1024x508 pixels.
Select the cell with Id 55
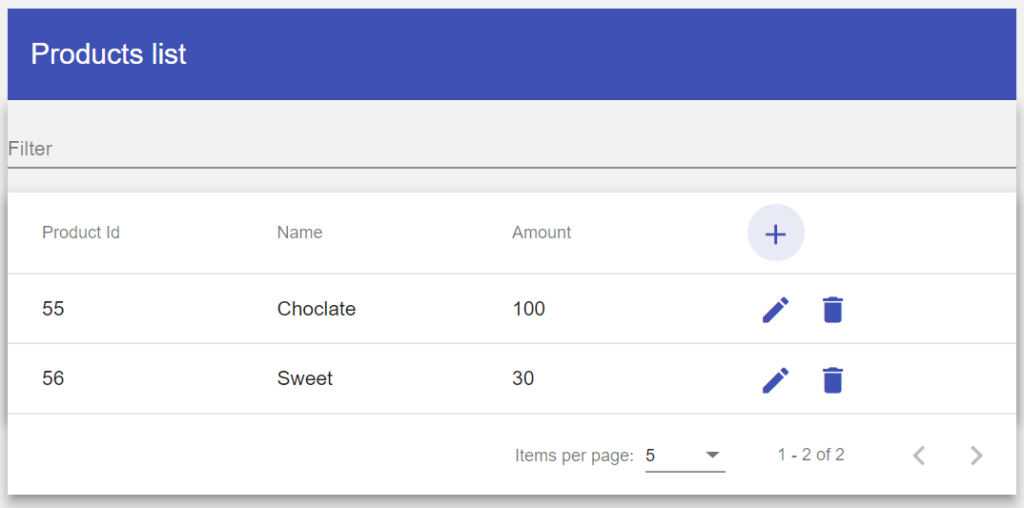[53, 308]
